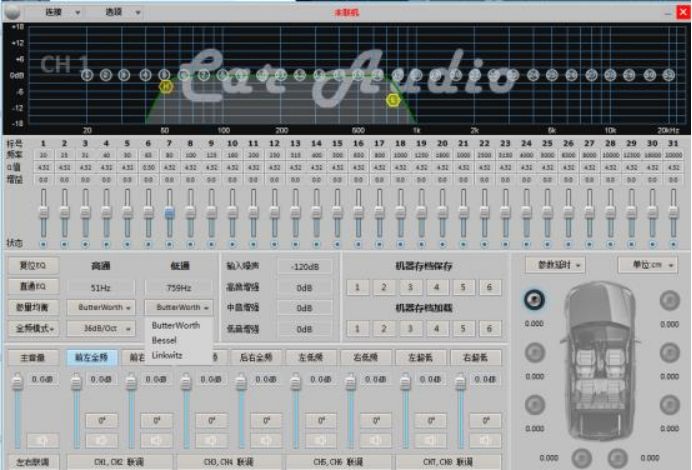Viewport: 692px width, 470px height.
Task: Toggle status button under EQ band 7
Action: coord(169,244)
